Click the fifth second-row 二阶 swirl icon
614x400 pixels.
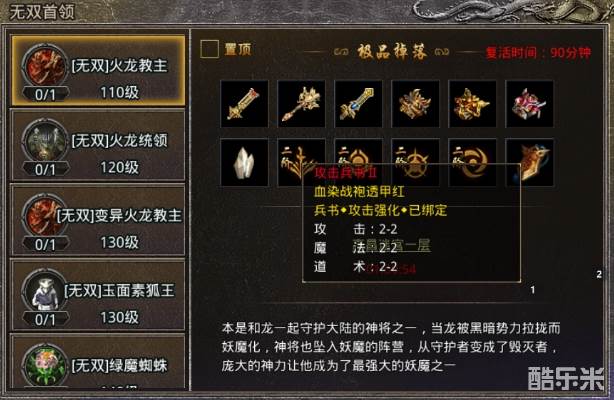pos(472,163)
